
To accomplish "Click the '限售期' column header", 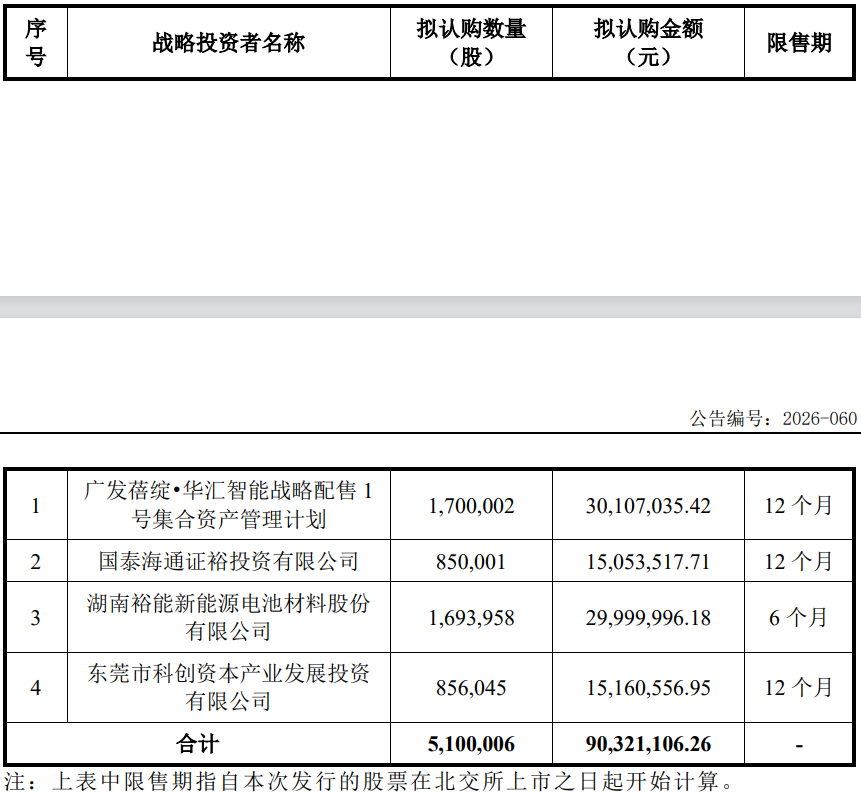I will point(799,43).
